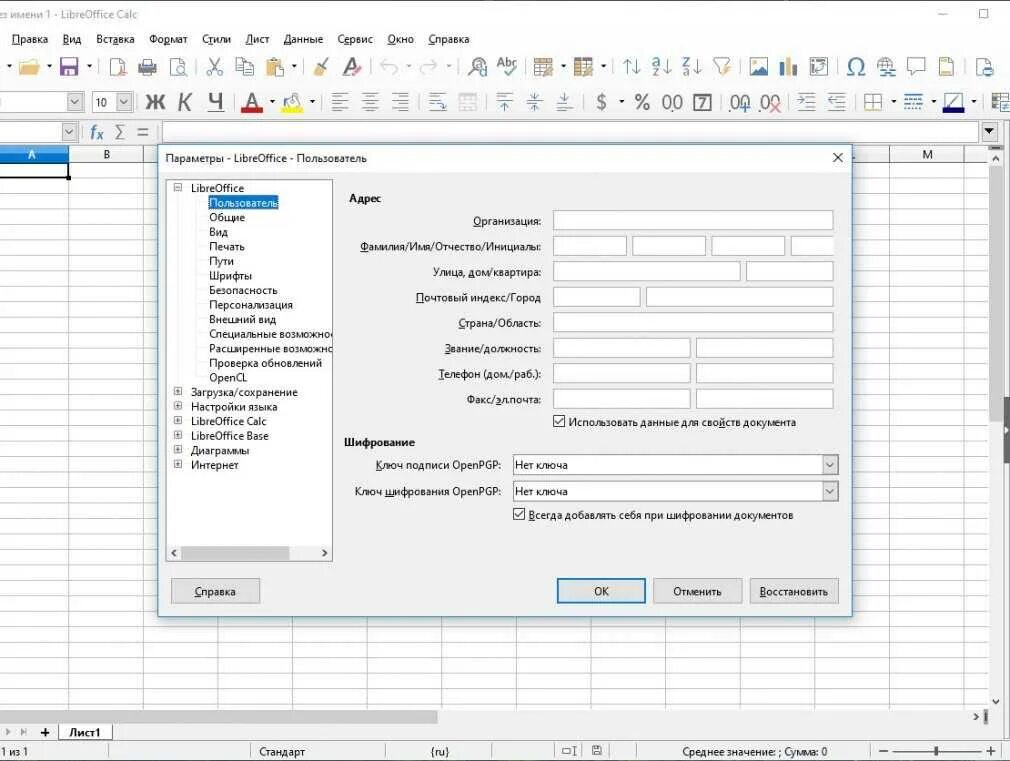The height and width of the screenshot is (761, 1010).
Task: Open font size dropdown arrow
Action: (124, 102)
